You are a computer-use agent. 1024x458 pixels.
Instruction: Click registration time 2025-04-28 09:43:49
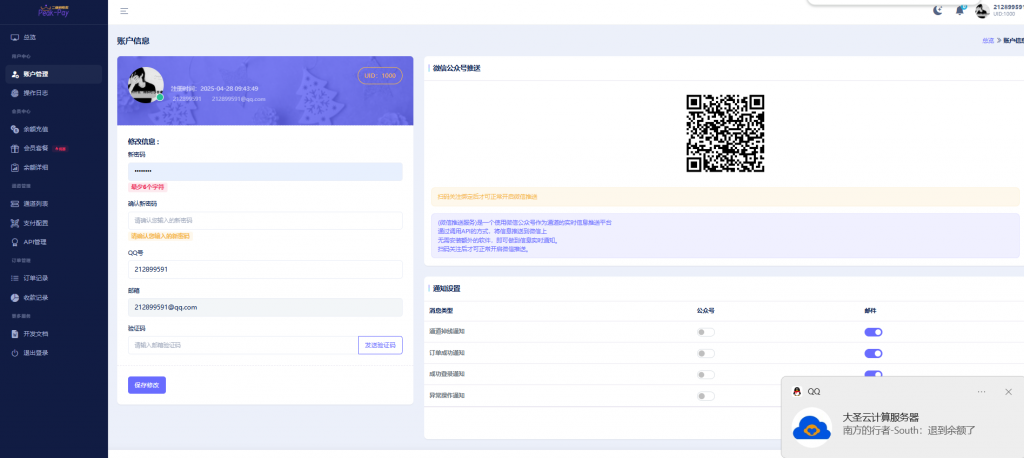click(x=229, y=88)
